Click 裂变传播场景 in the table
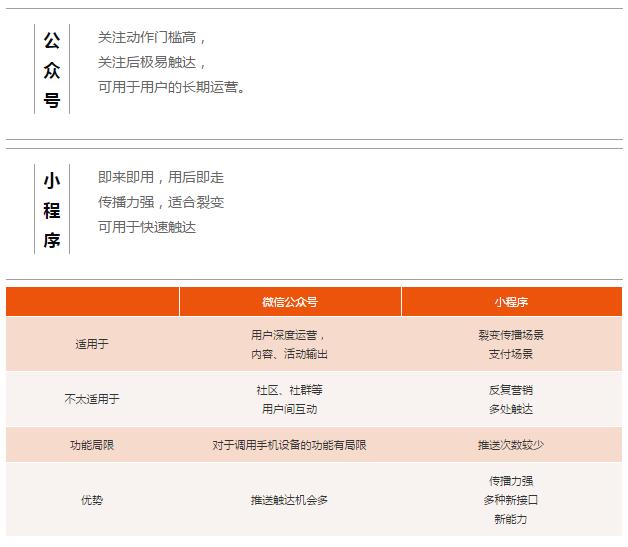This screenshot has height=547, width=628. pos(511,335)
